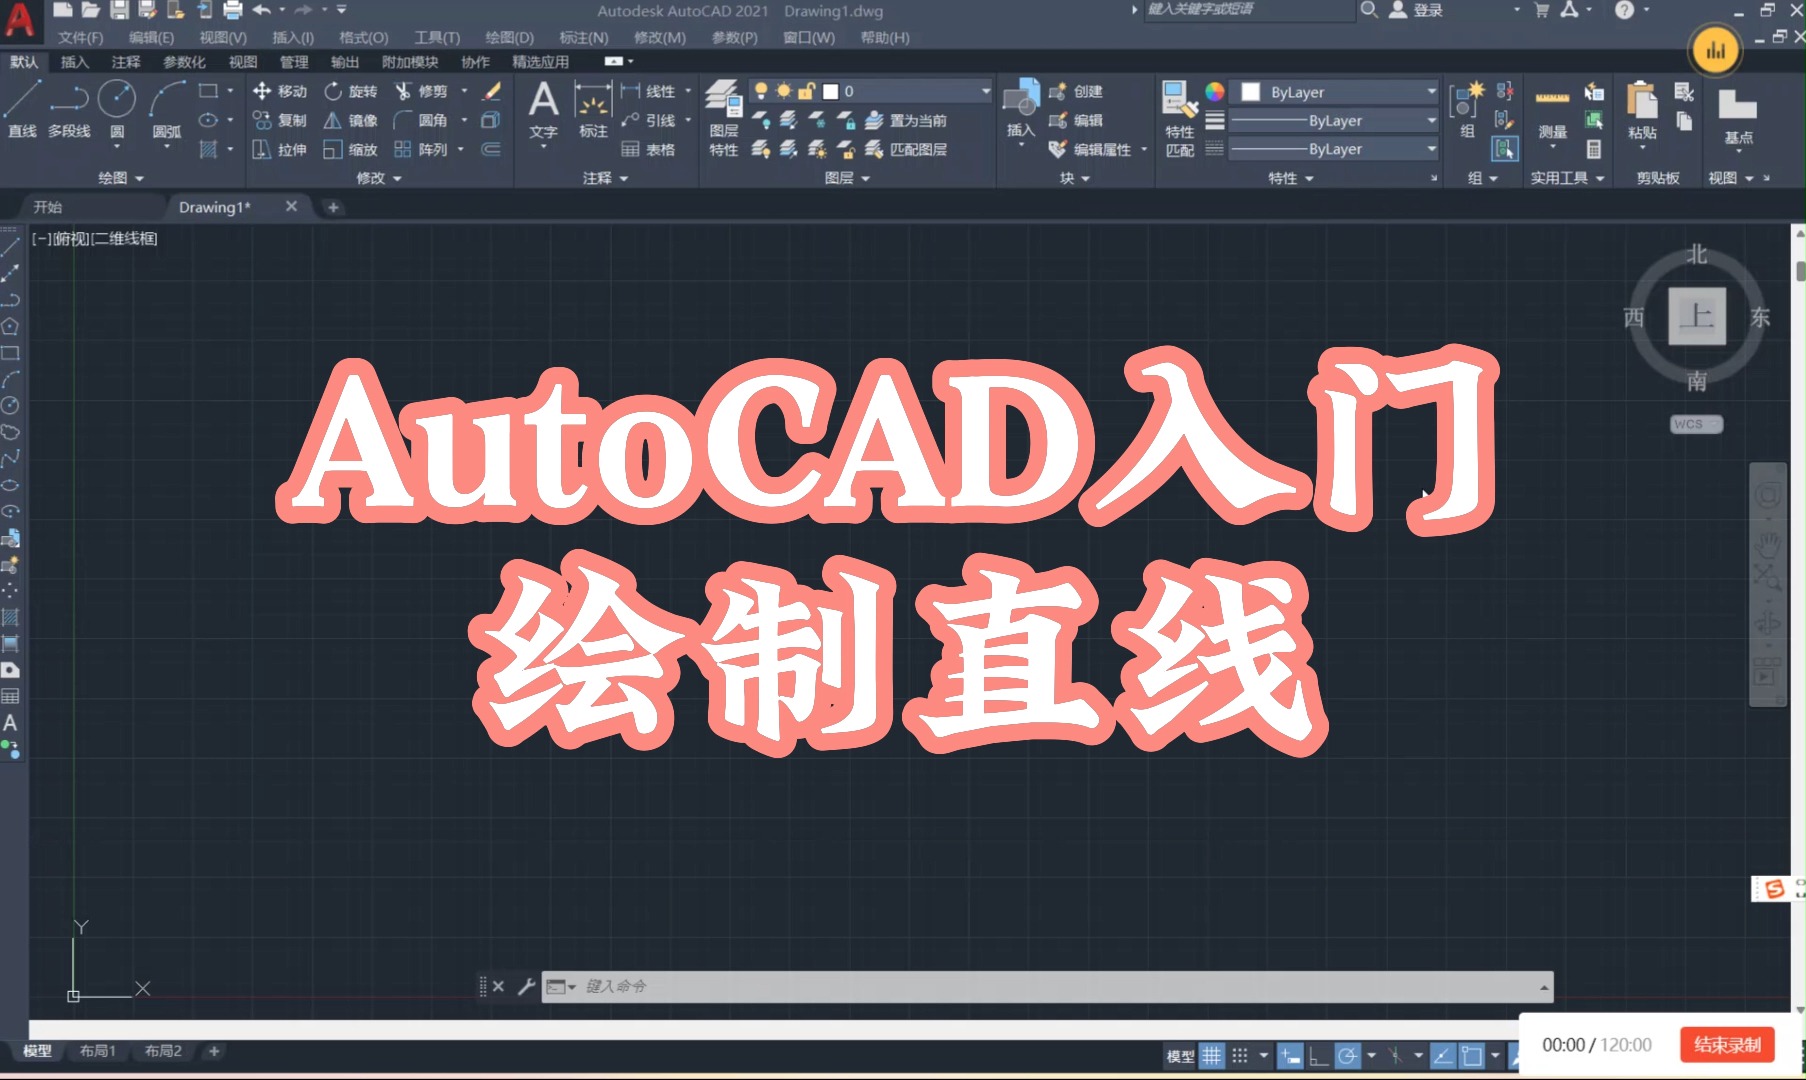The width and height of the screenshot is (1806, 1080).
Task: Click the 结束录制 button
Action: tap(1727, 1045)
